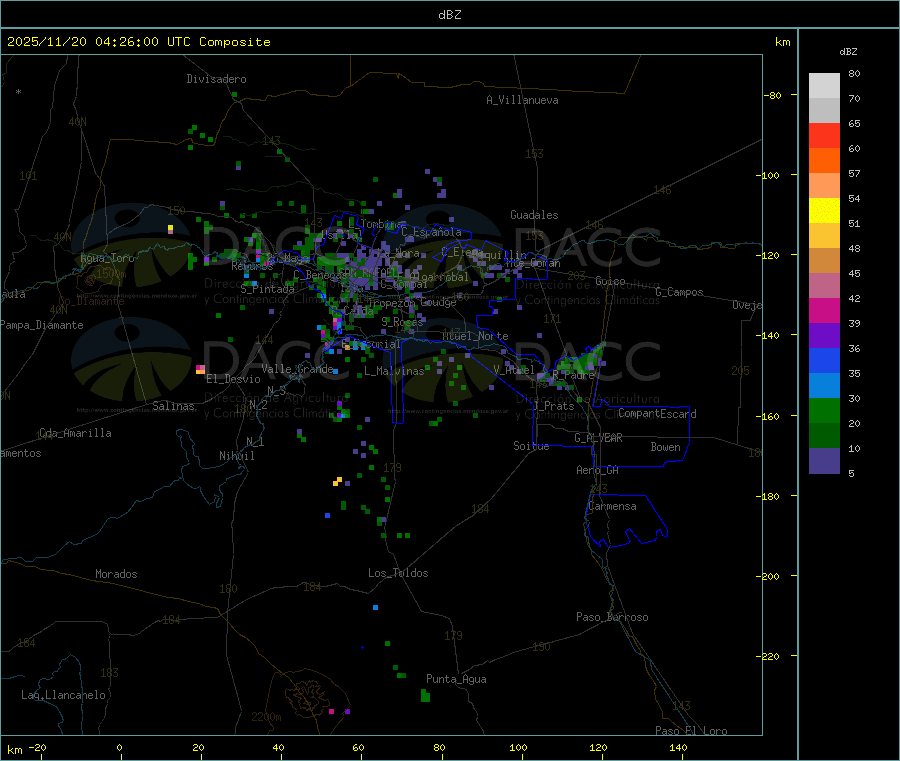900x761 pixels.
Task: Click the large green echo near Punta_Agua
Action: [425, 696]
